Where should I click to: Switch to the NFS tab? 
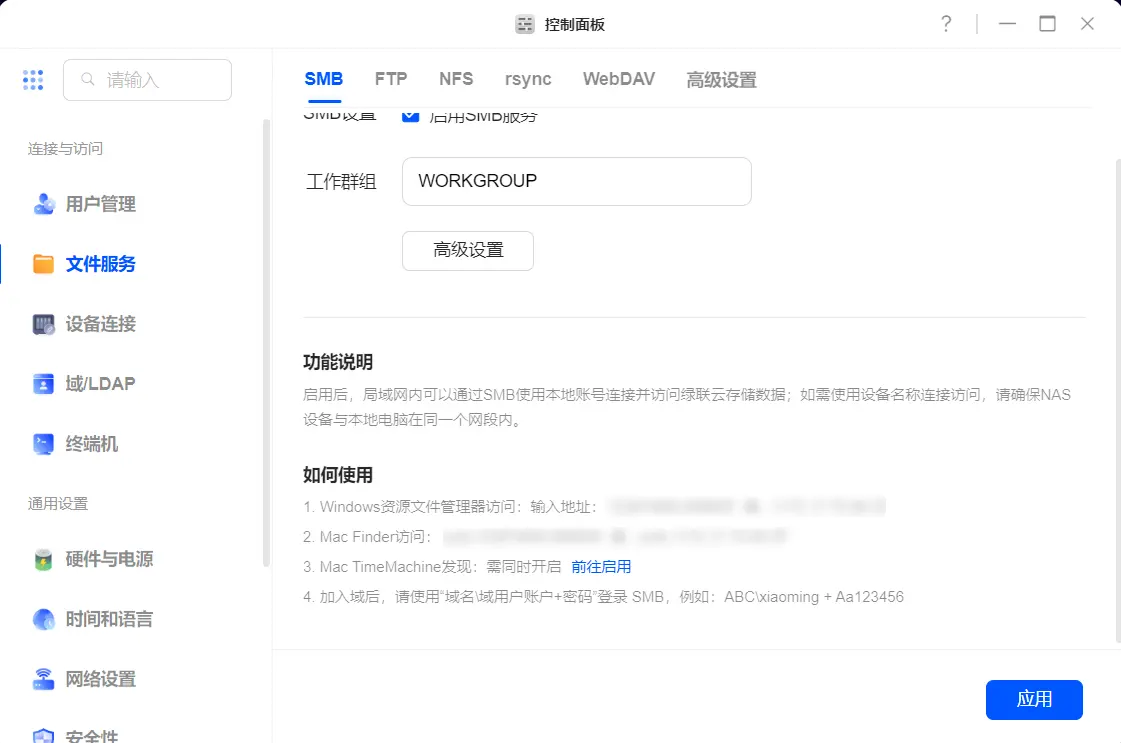click(x=456, y=79)
